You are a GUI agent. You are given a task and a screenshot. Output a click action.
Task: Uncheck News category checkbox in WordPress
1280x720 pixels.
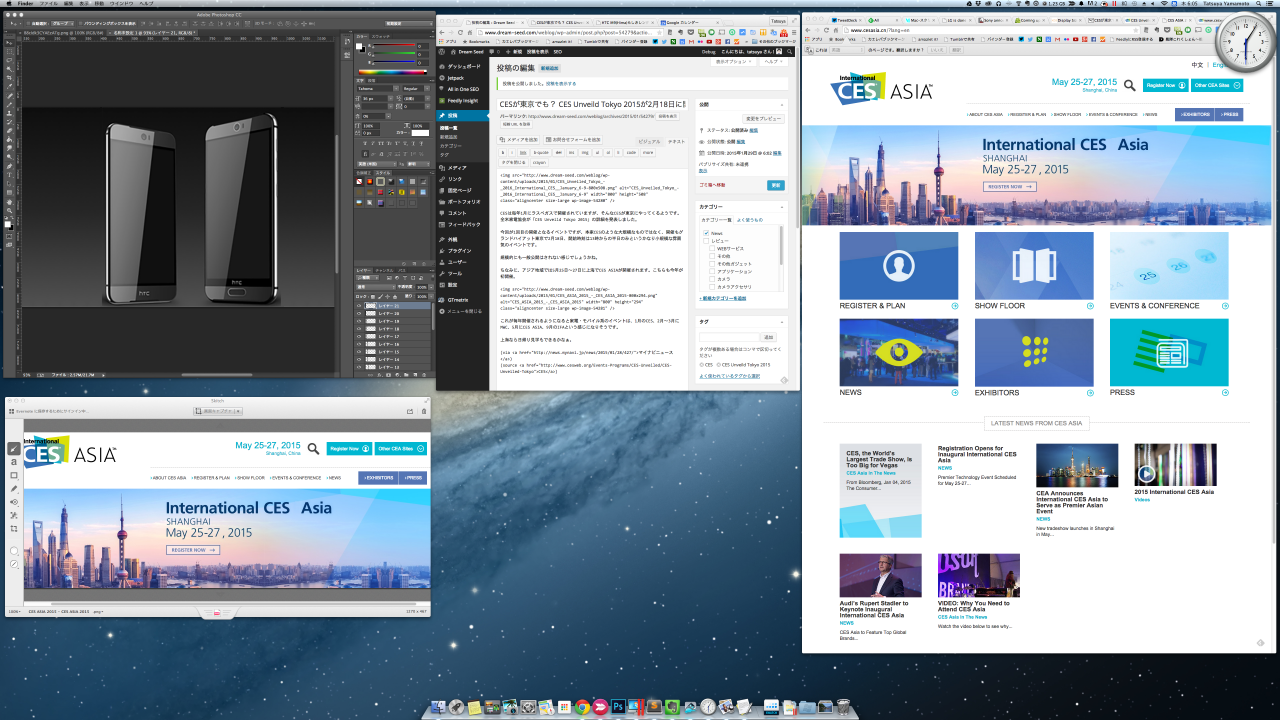pyautogui.click(x=706, y=233)
